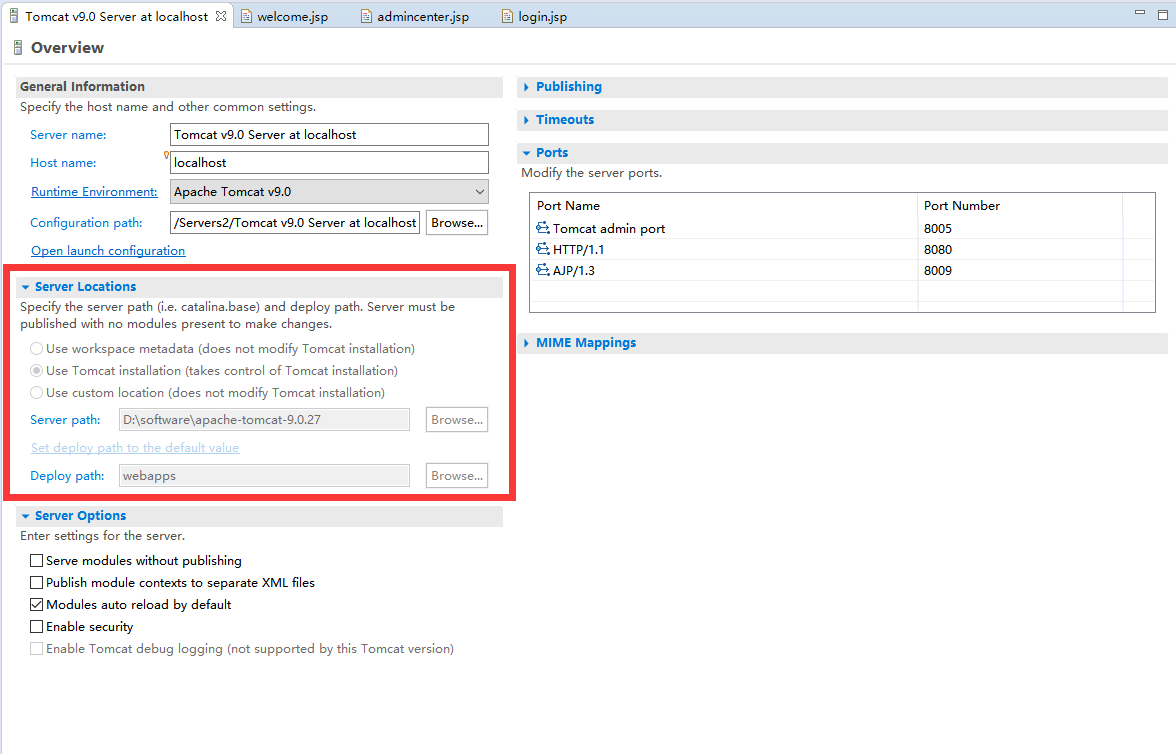1176x754 pixels.
Task: Click the Server path field
Action: coord(264,419)
